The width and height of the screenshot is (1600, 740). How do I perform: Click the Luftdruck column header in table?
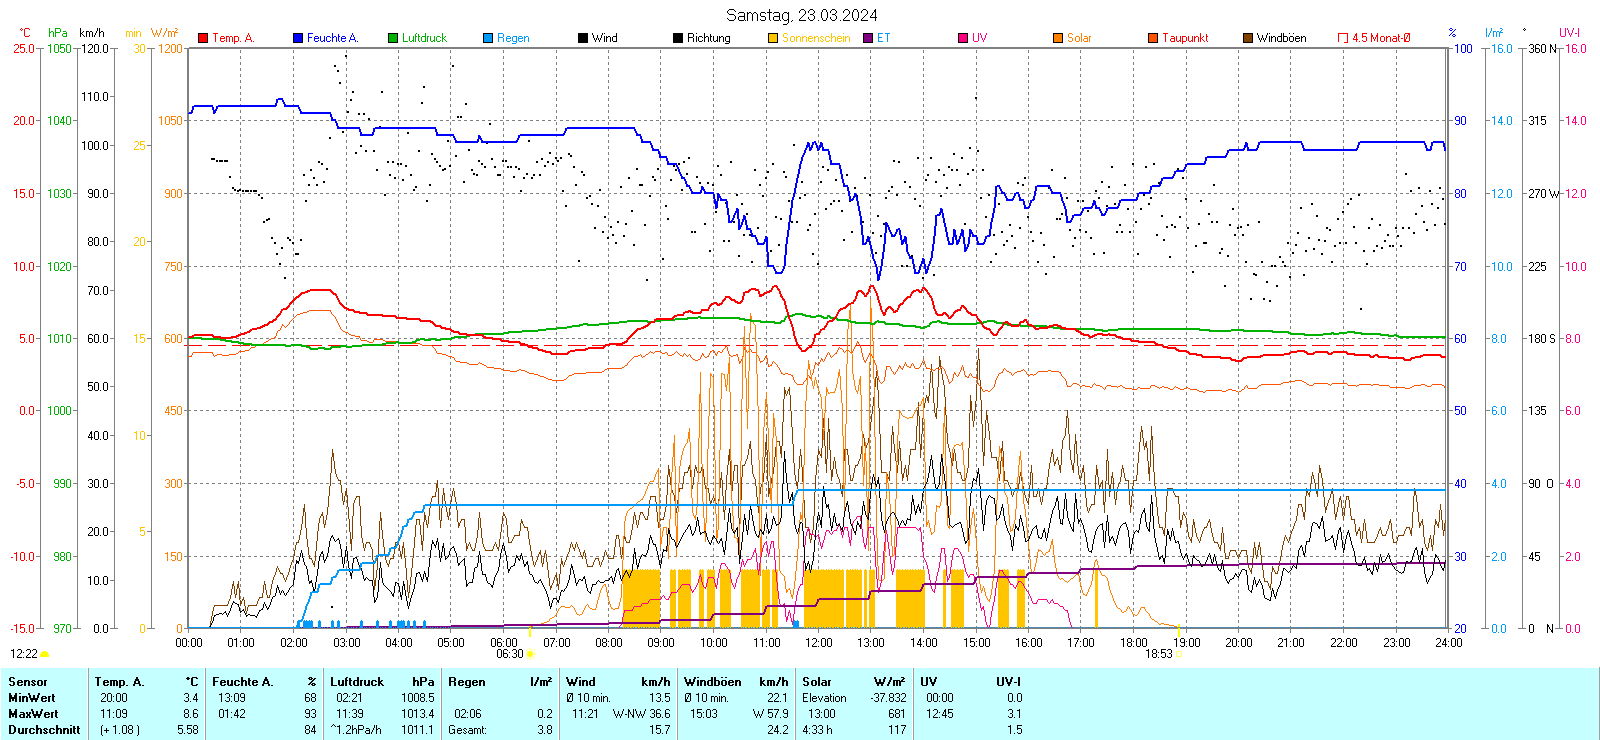[357, 682]
